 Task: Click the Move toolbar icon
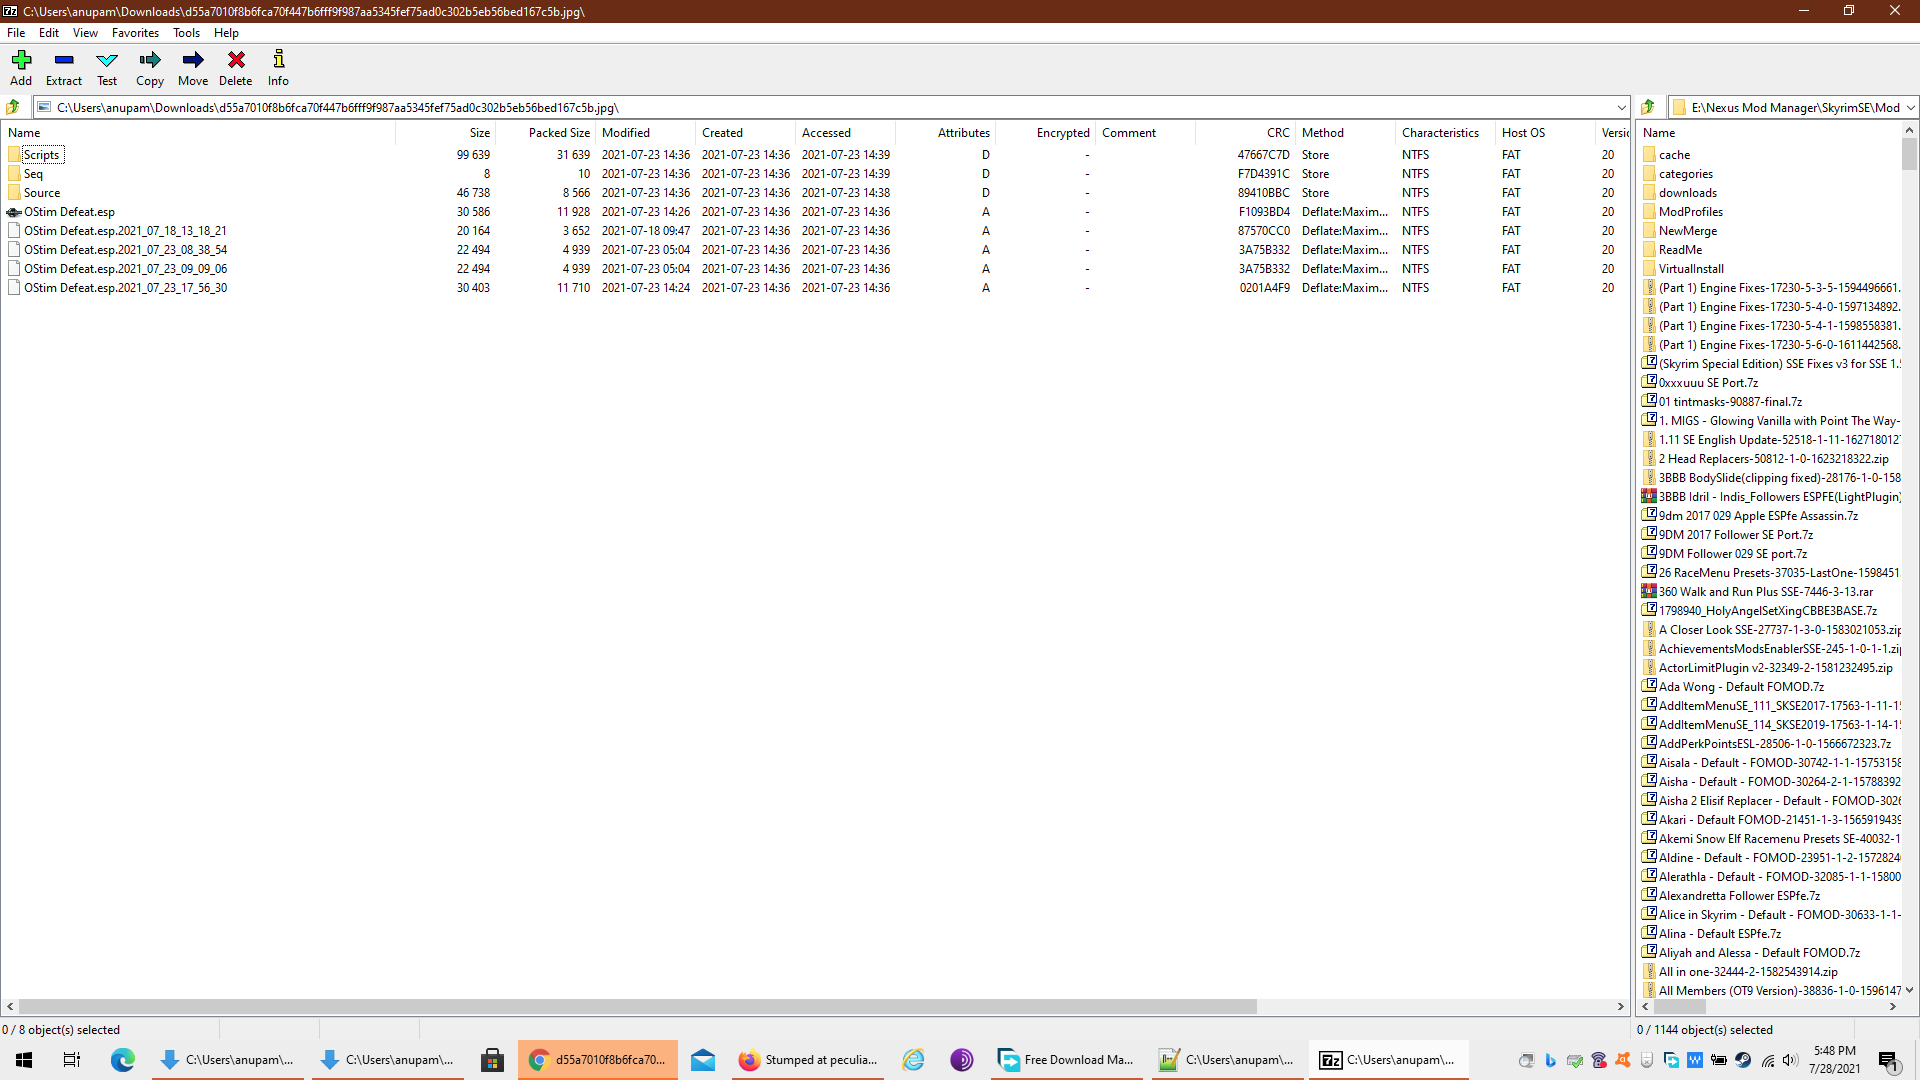click(193, 69)
